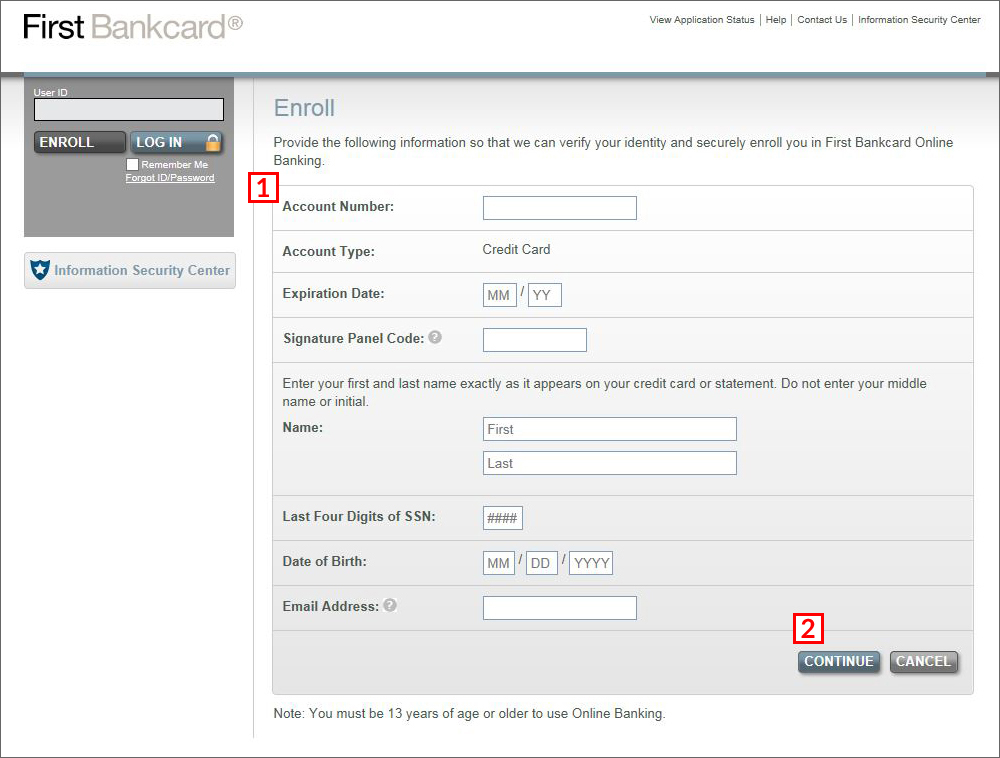The width and height of the screenshot is (1000, 758).
Task: Focus the Email Address field
Action: pyautogui.click(x=559, y=608)
